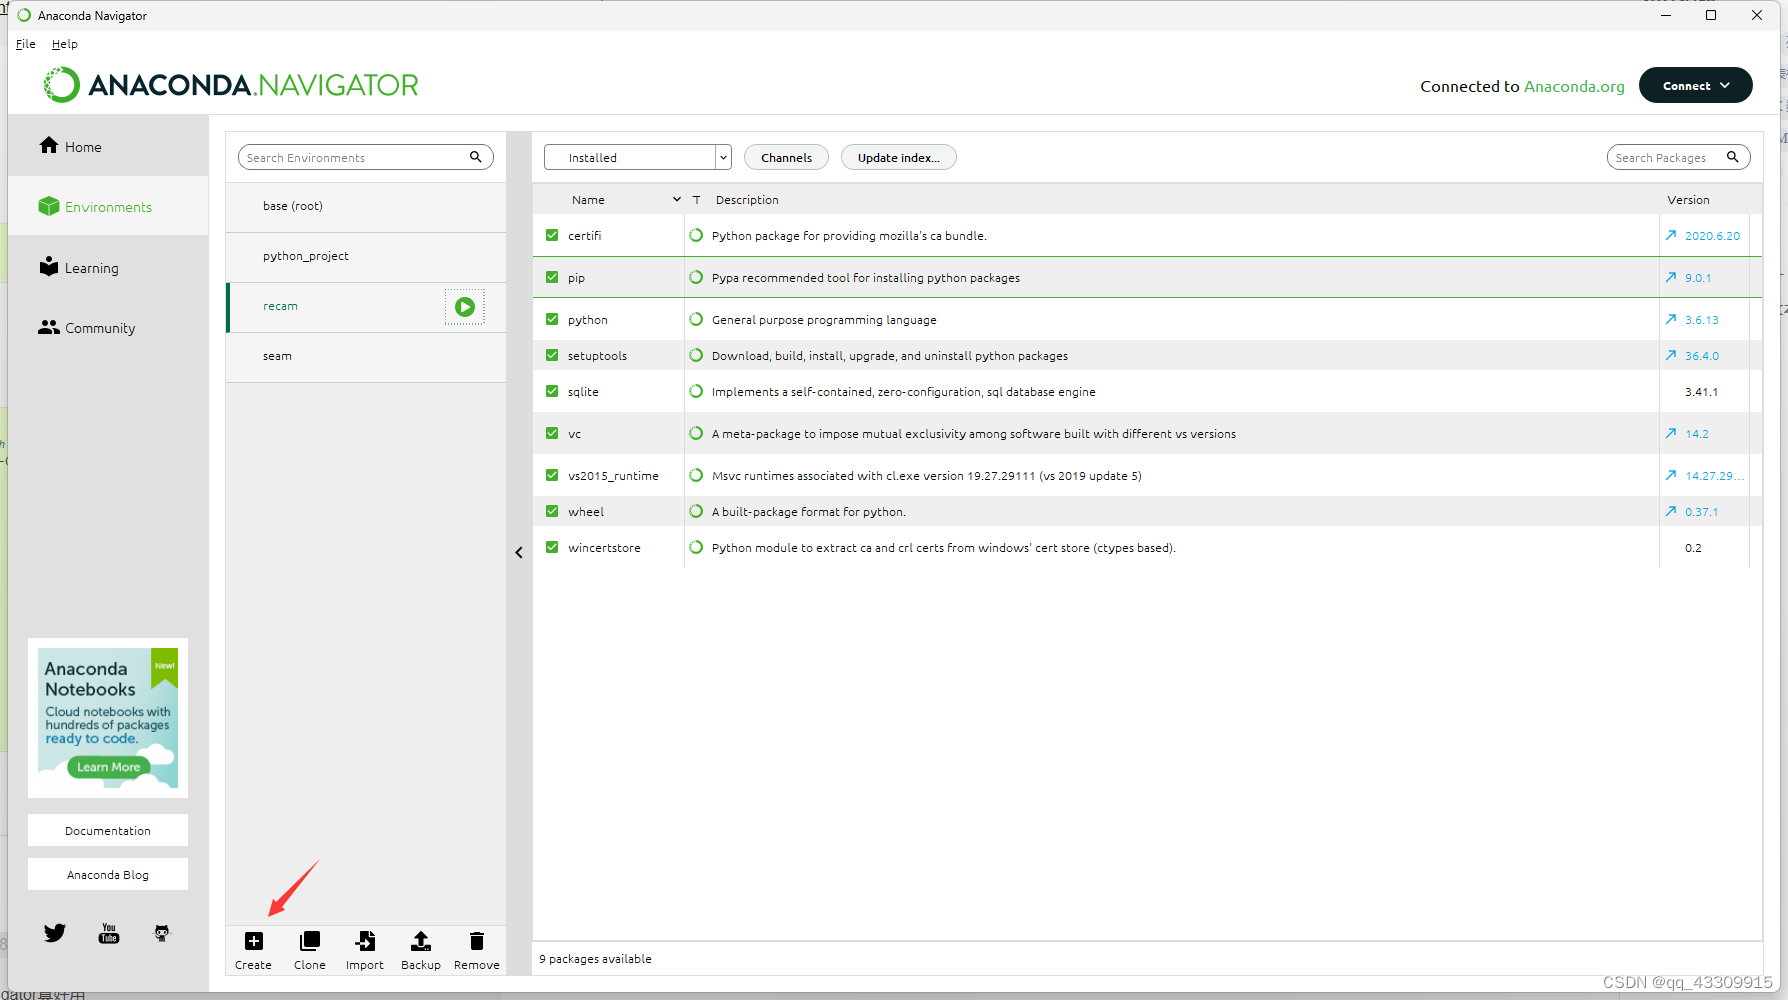
Task: Click the upgrade arrow for vc version
Action: coord(1671,433)
